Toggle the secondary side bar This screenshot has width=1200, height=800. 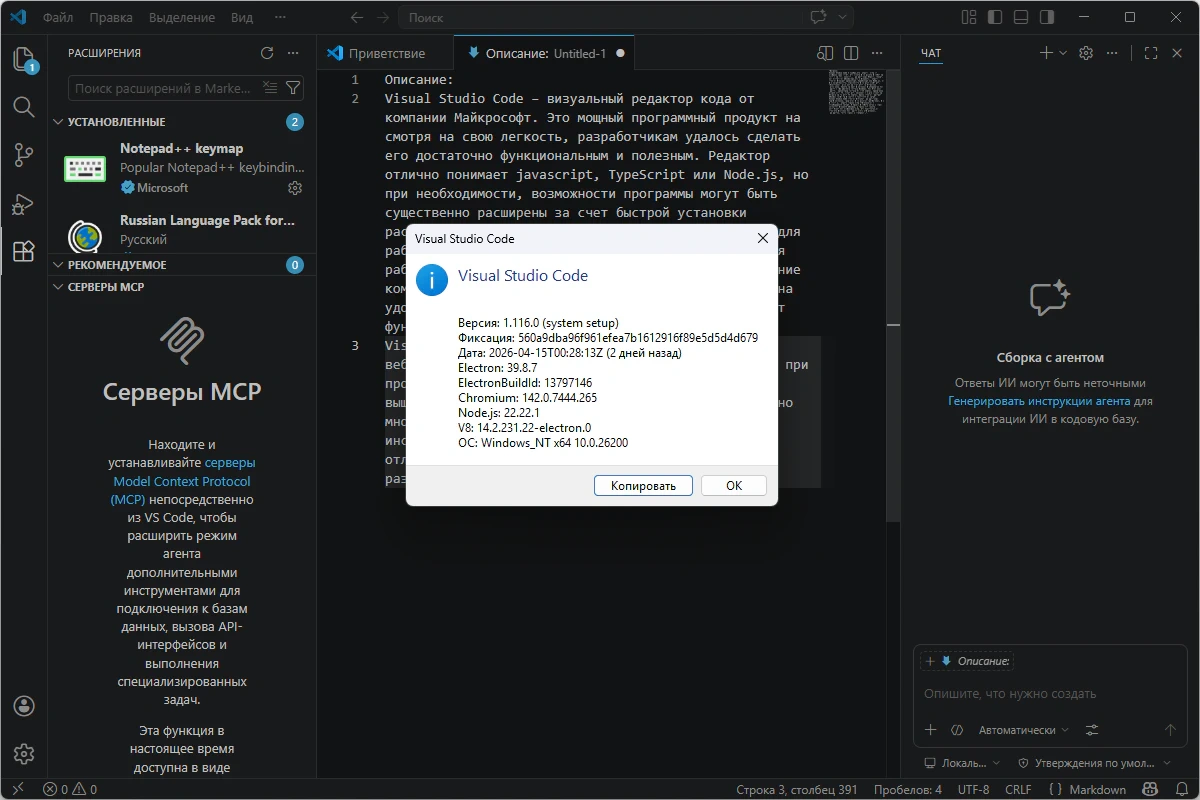(x=1046, y=18)
